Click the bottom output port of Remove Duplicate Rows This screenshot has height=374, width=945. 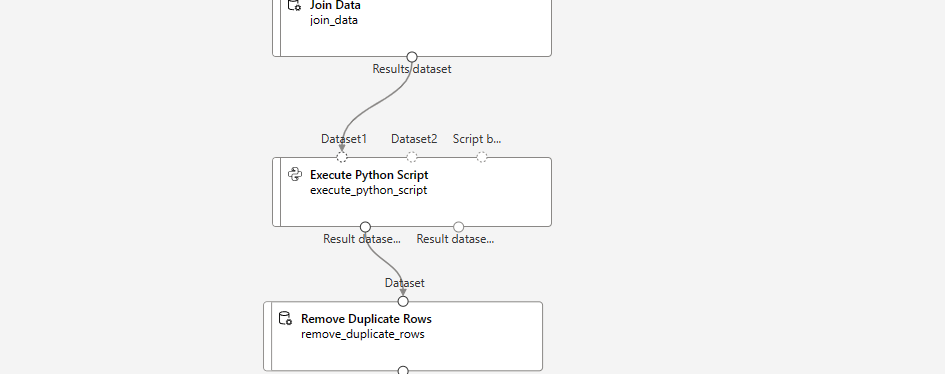[403, 370]
